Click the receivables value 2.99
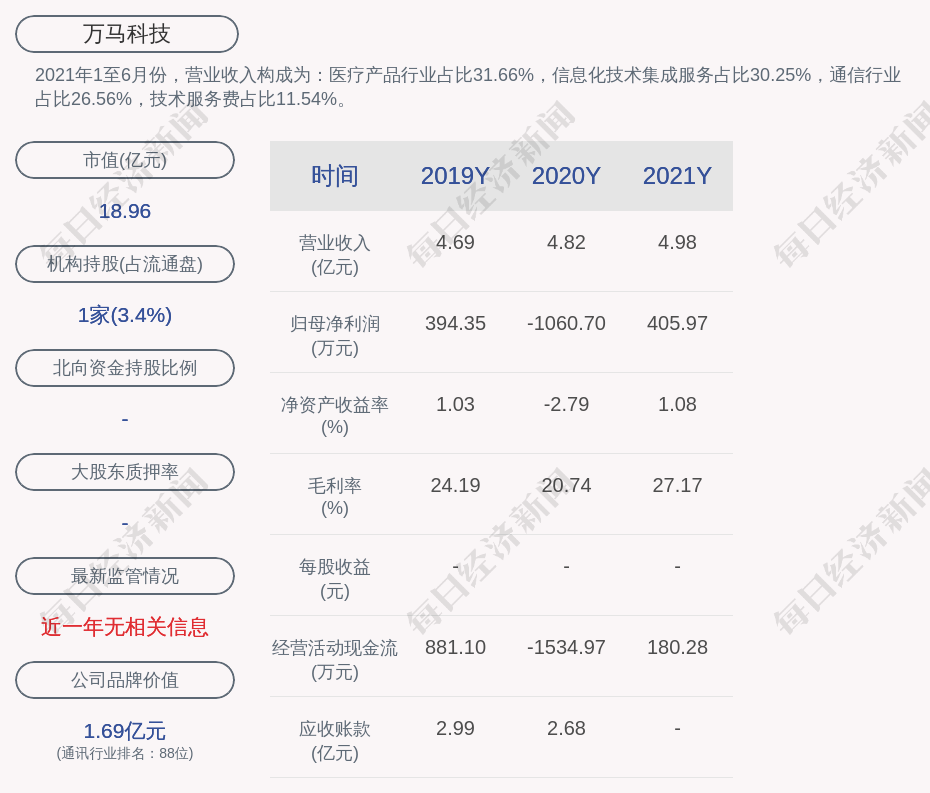This screenshot has height=793, width=930. coord(455,728)
